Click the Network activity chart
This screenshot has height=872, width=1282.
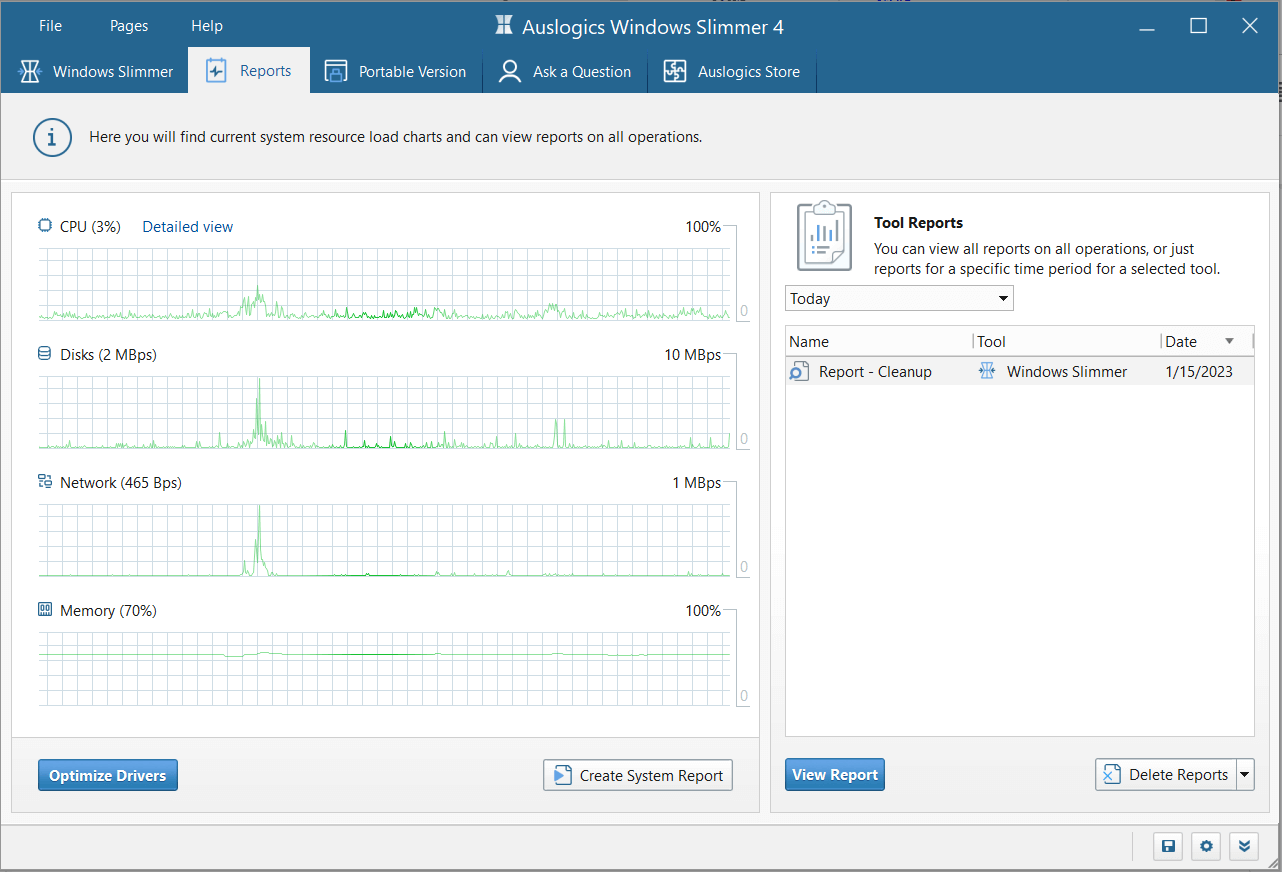click(384, 540)
